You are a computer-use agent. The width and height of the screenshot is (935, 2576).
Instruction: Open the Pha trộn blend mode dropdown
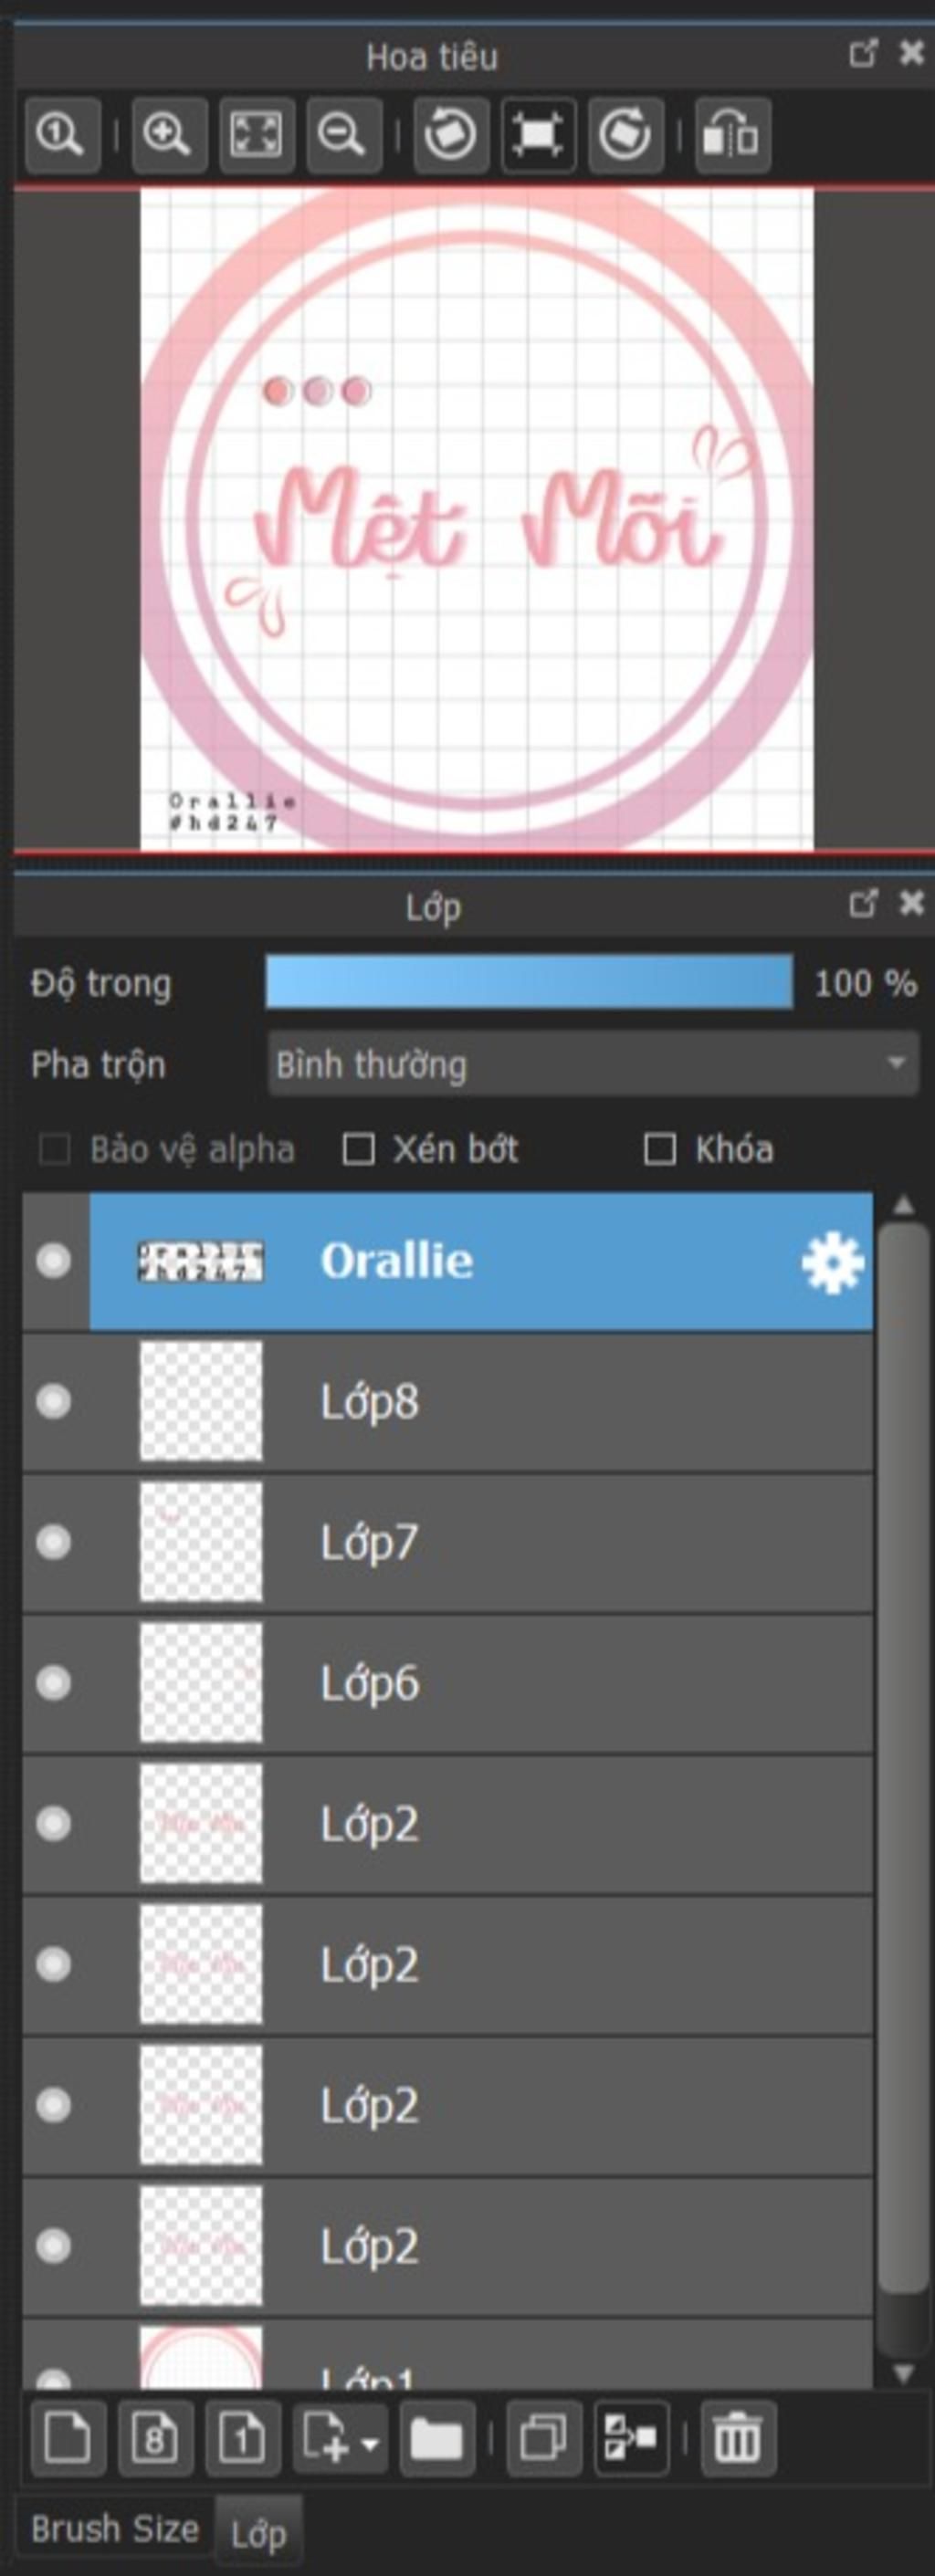point(592,1064)
